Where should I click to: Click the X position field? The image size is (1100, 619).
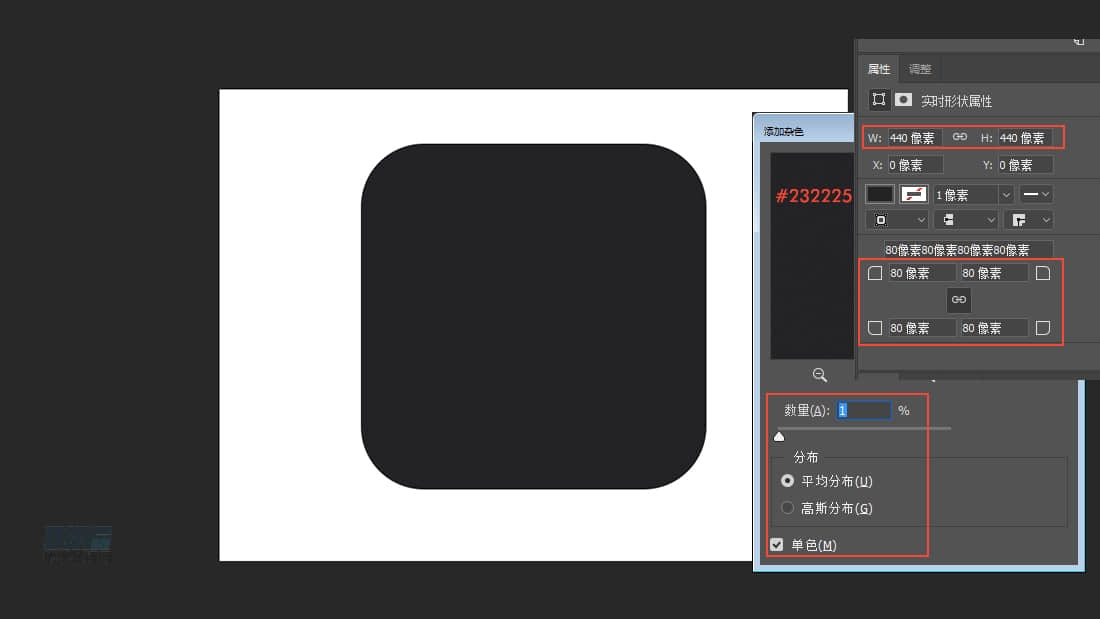click(x=915, y=165)
